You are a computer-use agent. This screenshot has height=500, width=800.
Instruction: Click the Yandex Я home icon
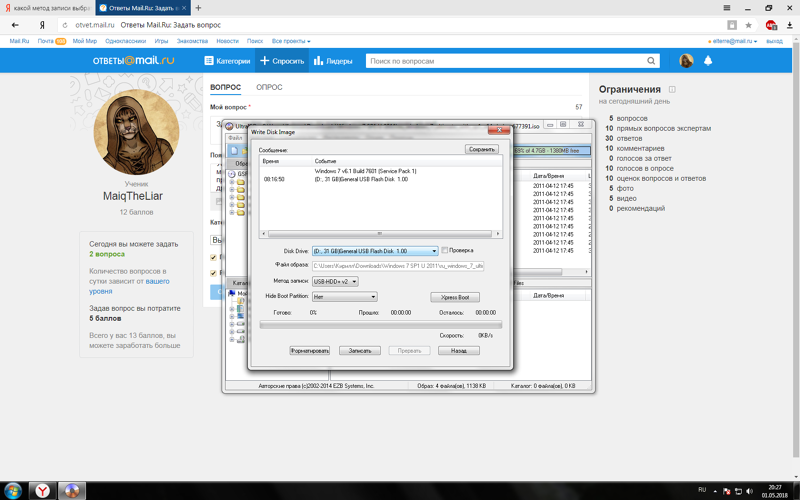pyautogui.click(x=42, y=25)
